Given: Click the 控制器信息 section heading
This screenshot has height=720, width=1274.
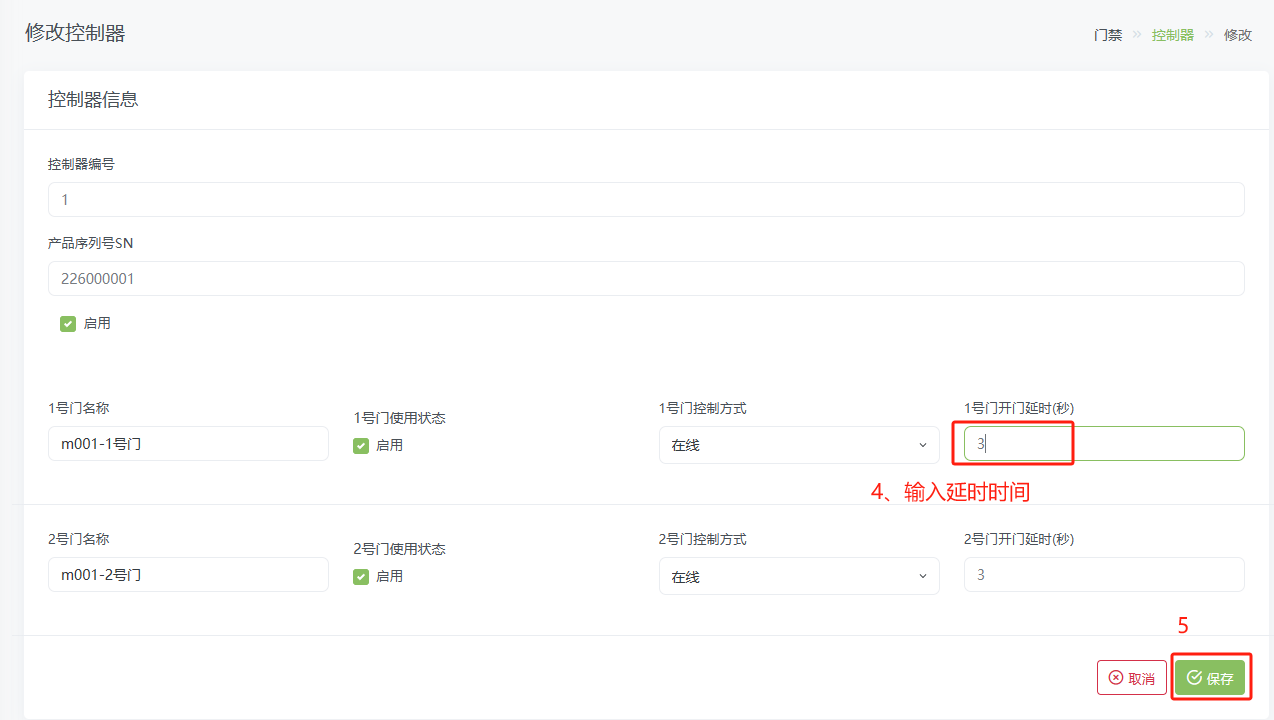Looking at the screenshot, I should click(93, 100).
